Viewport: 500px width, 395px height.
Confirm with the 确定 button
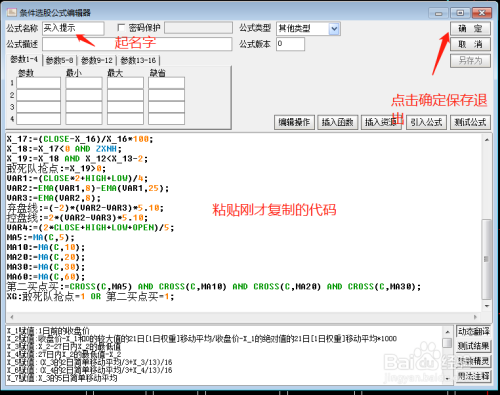point(470,28)
